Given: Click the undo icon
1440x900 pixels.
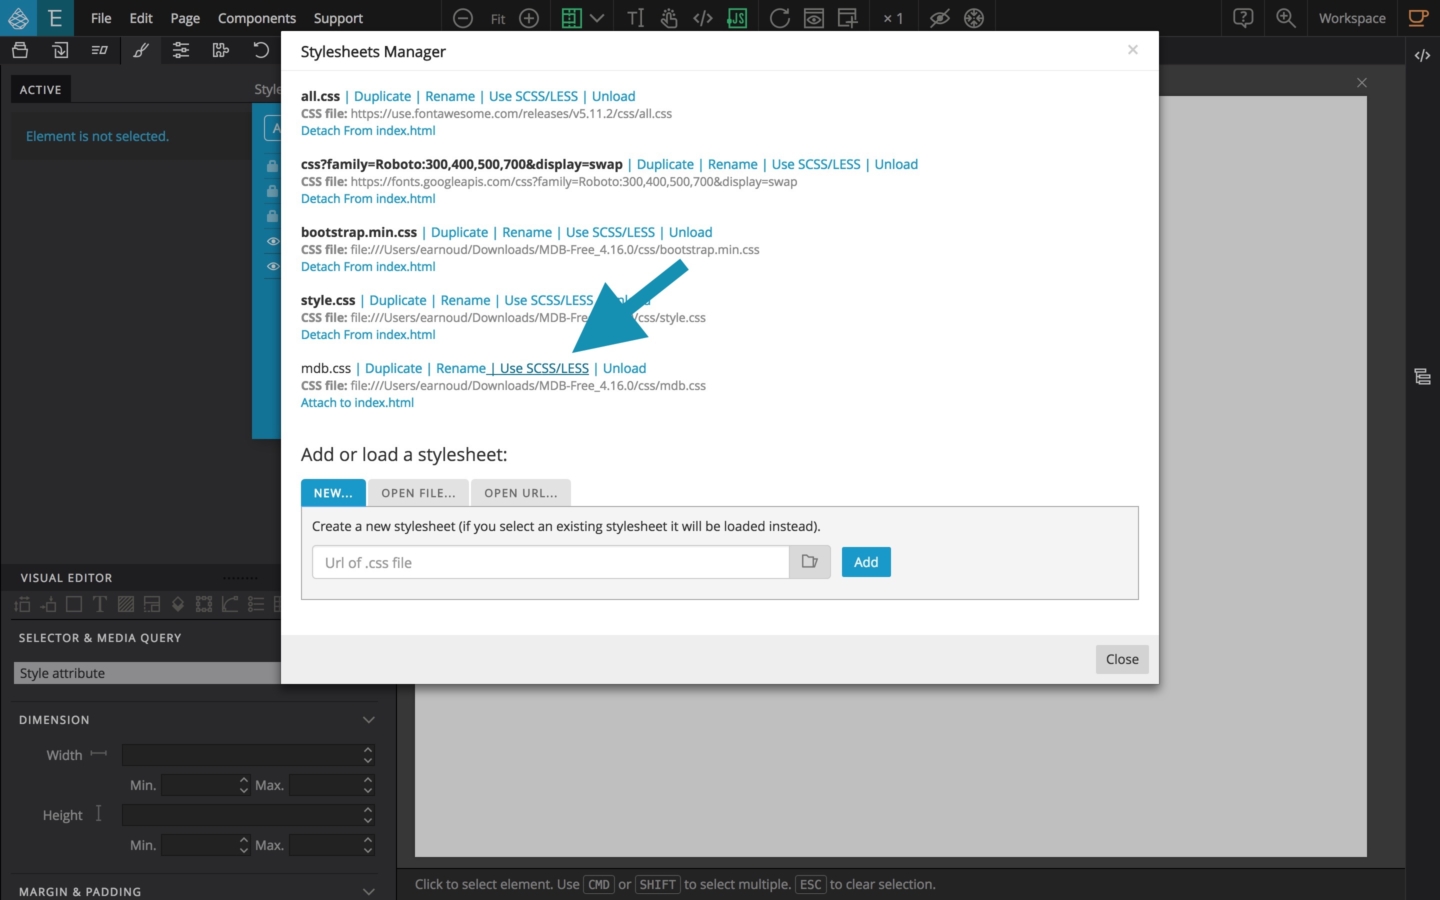Looking at the screenshot, I should tap(261, 50).
